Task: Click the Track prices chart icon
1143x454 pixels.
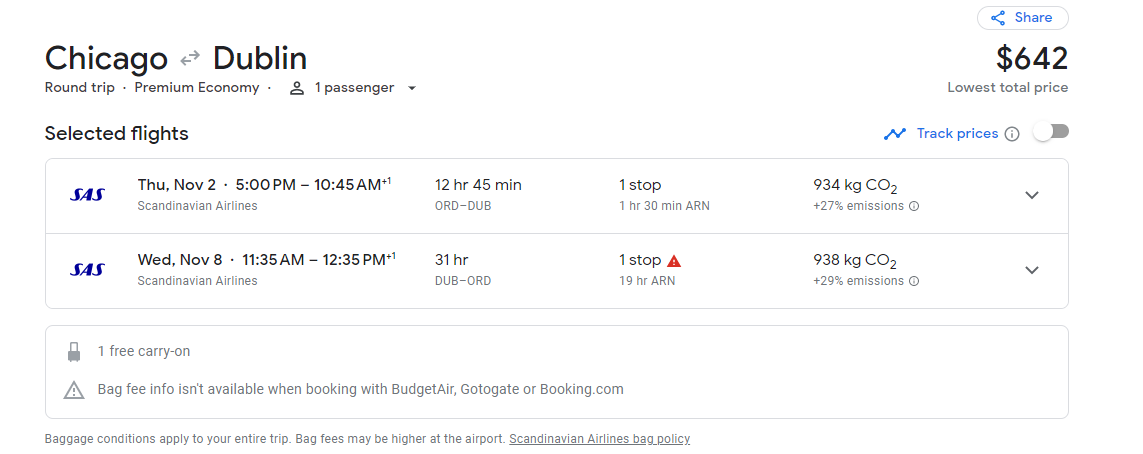Action: 895,134
